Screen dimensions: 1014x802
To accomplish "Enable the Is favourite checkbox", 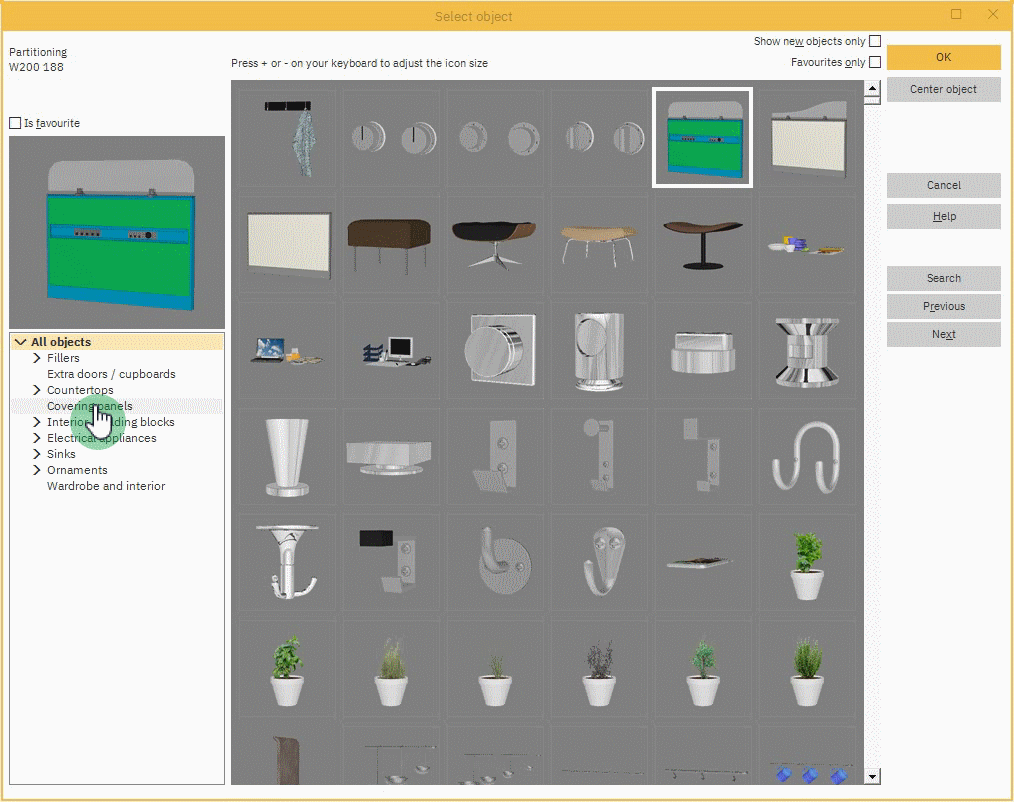I will pos(15,123).
